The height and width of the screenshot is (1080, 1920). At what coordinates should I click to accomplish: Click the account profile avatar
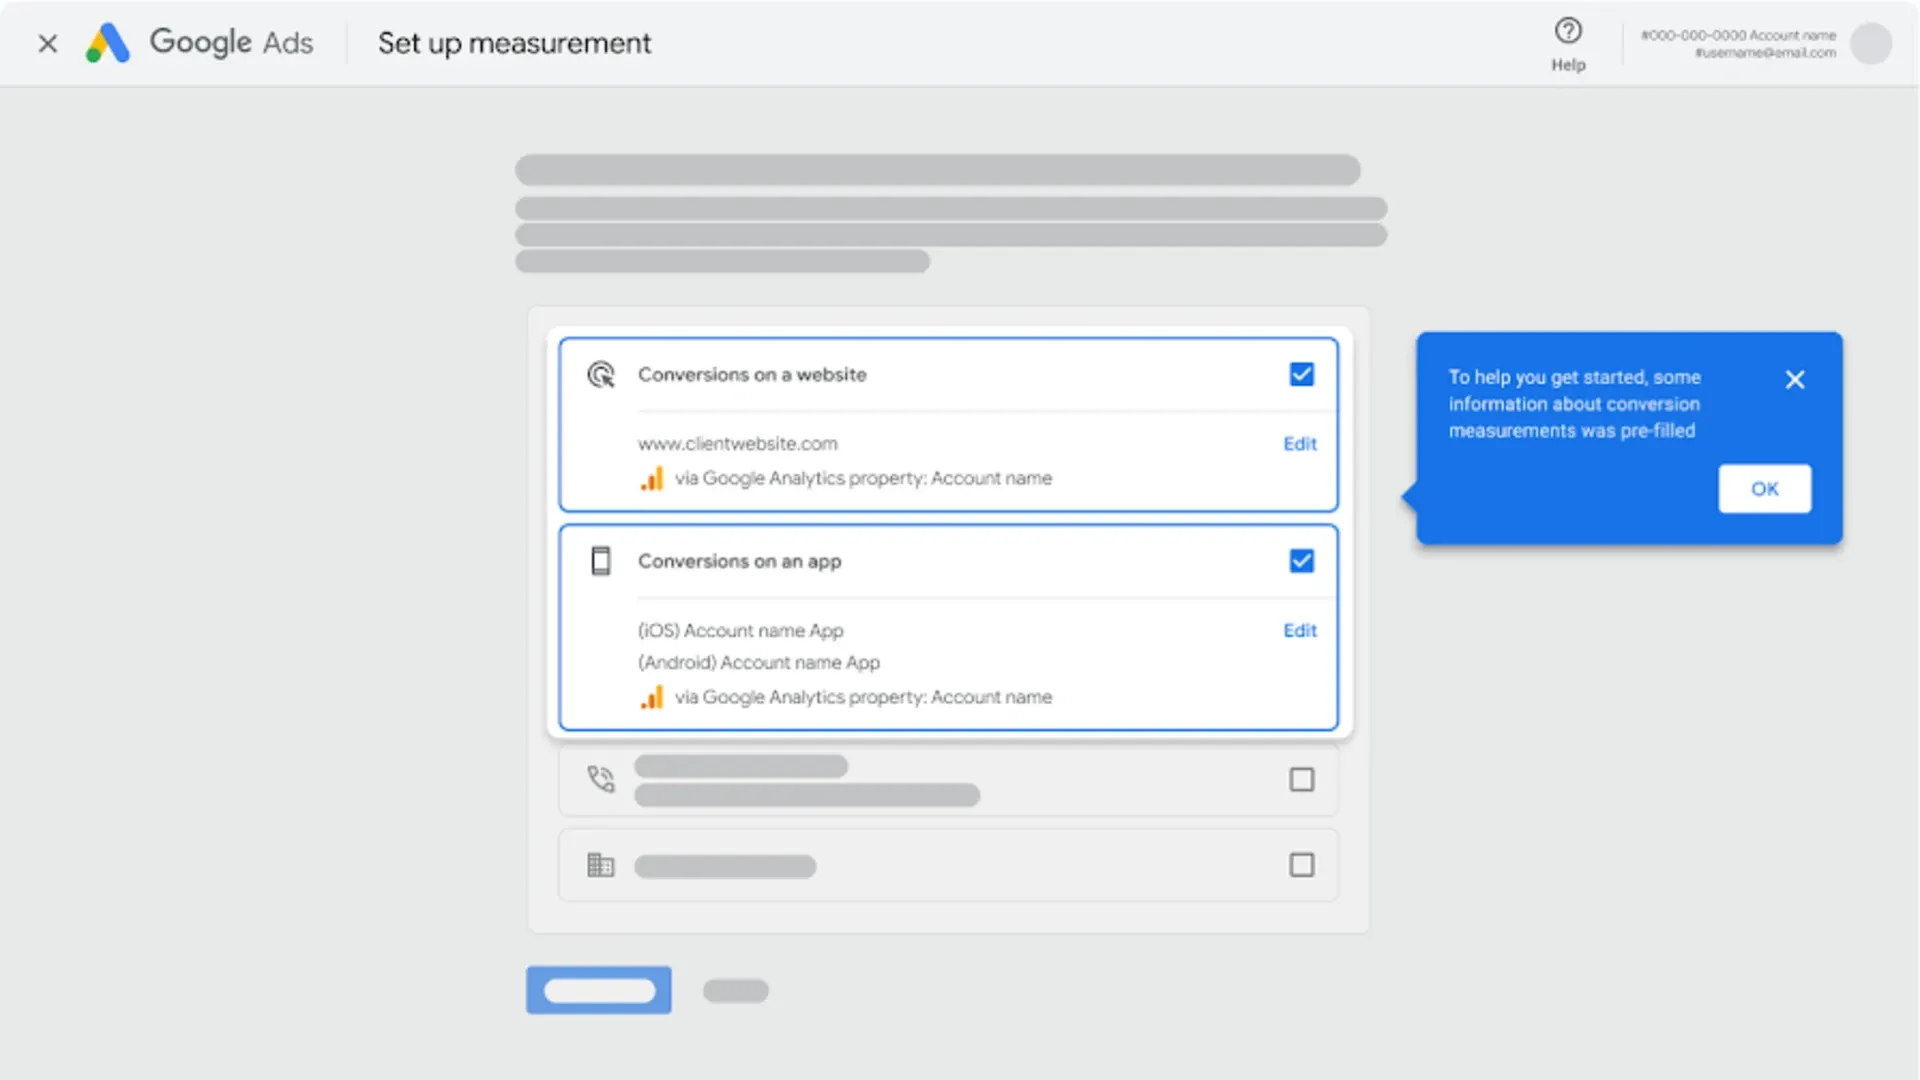1871,44
